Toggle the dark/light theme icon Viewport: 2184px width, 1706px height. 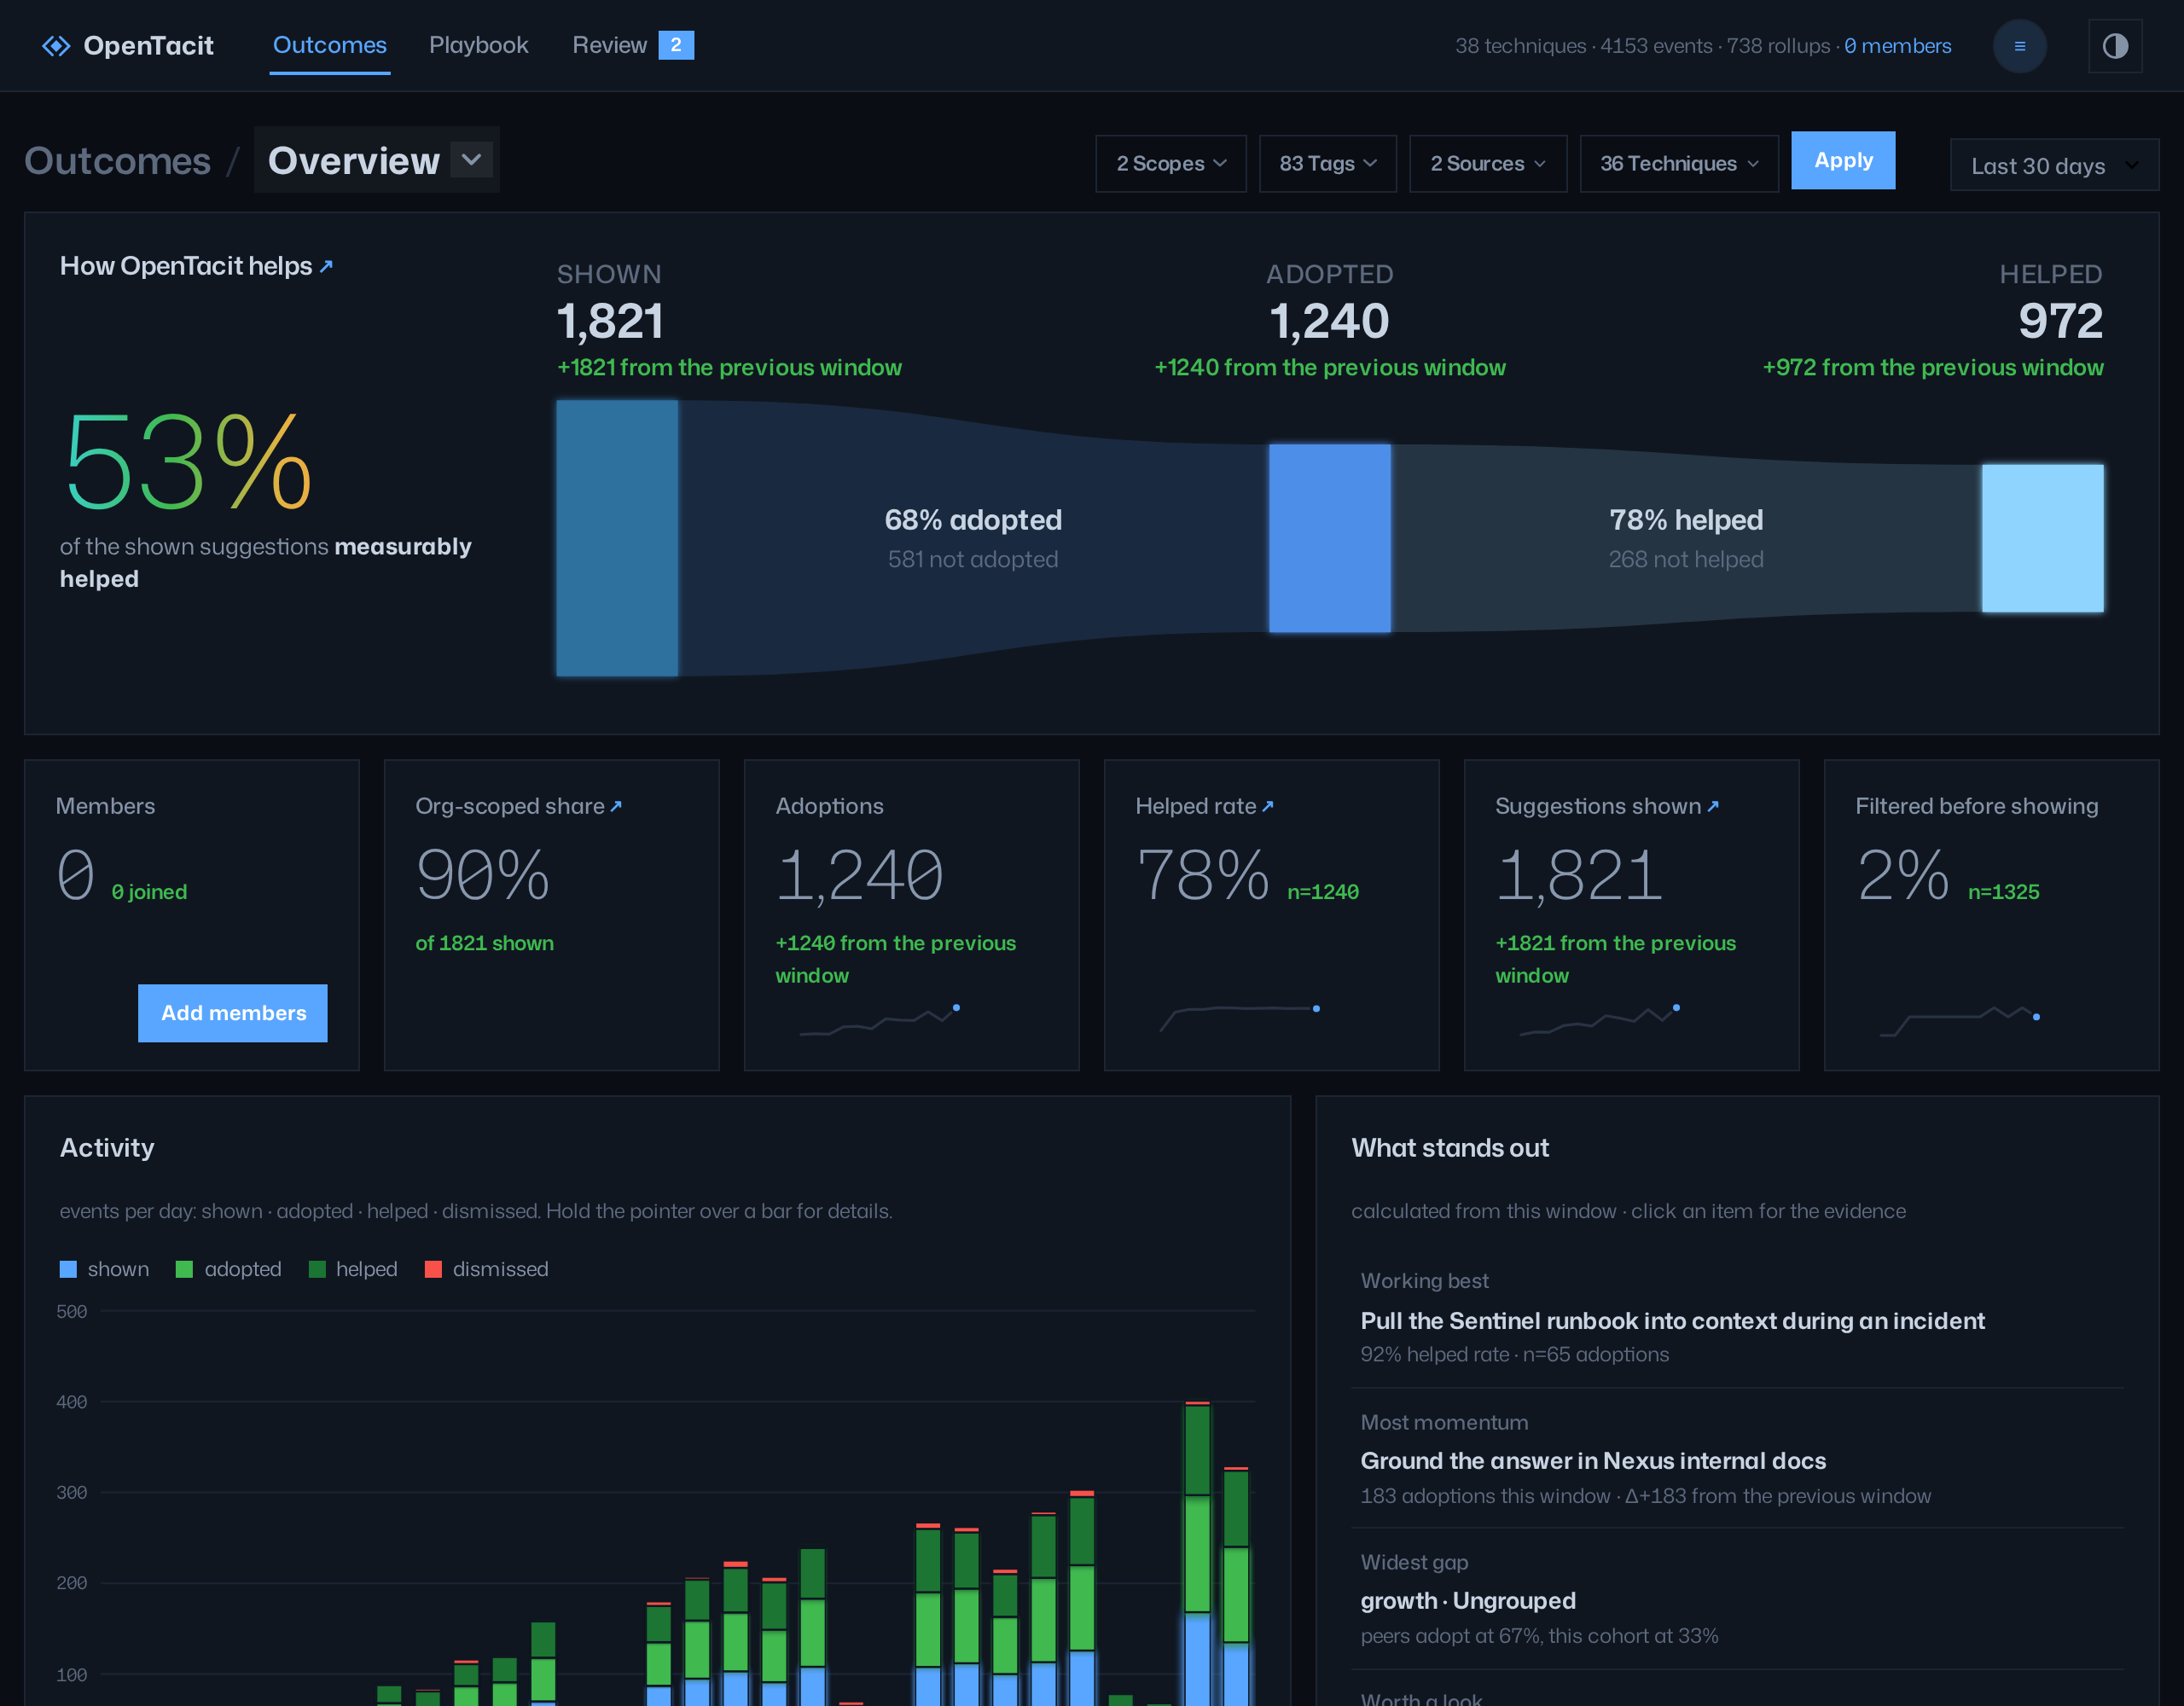click(2115, 46)
